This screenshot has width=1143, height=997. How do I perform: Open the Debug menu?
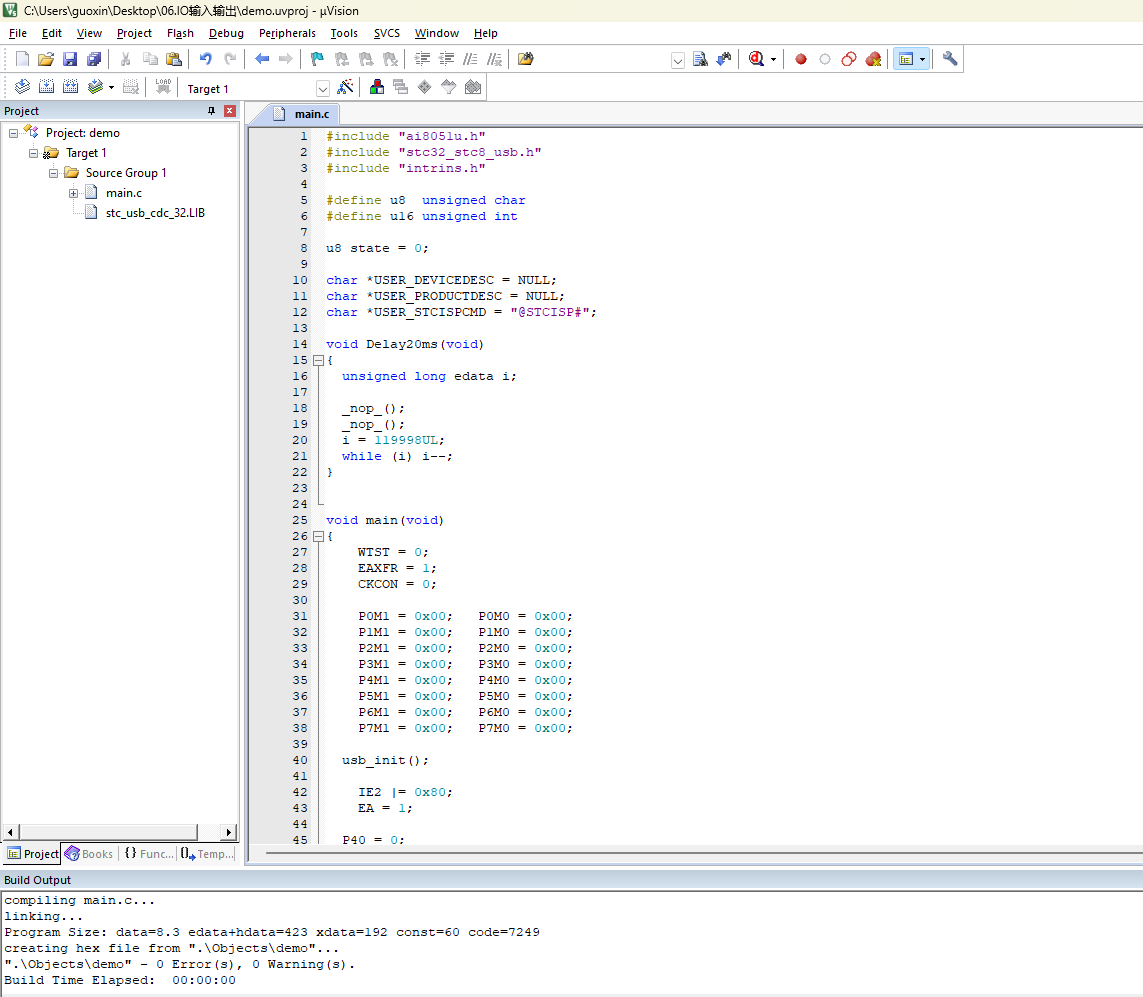click(226, 33)
